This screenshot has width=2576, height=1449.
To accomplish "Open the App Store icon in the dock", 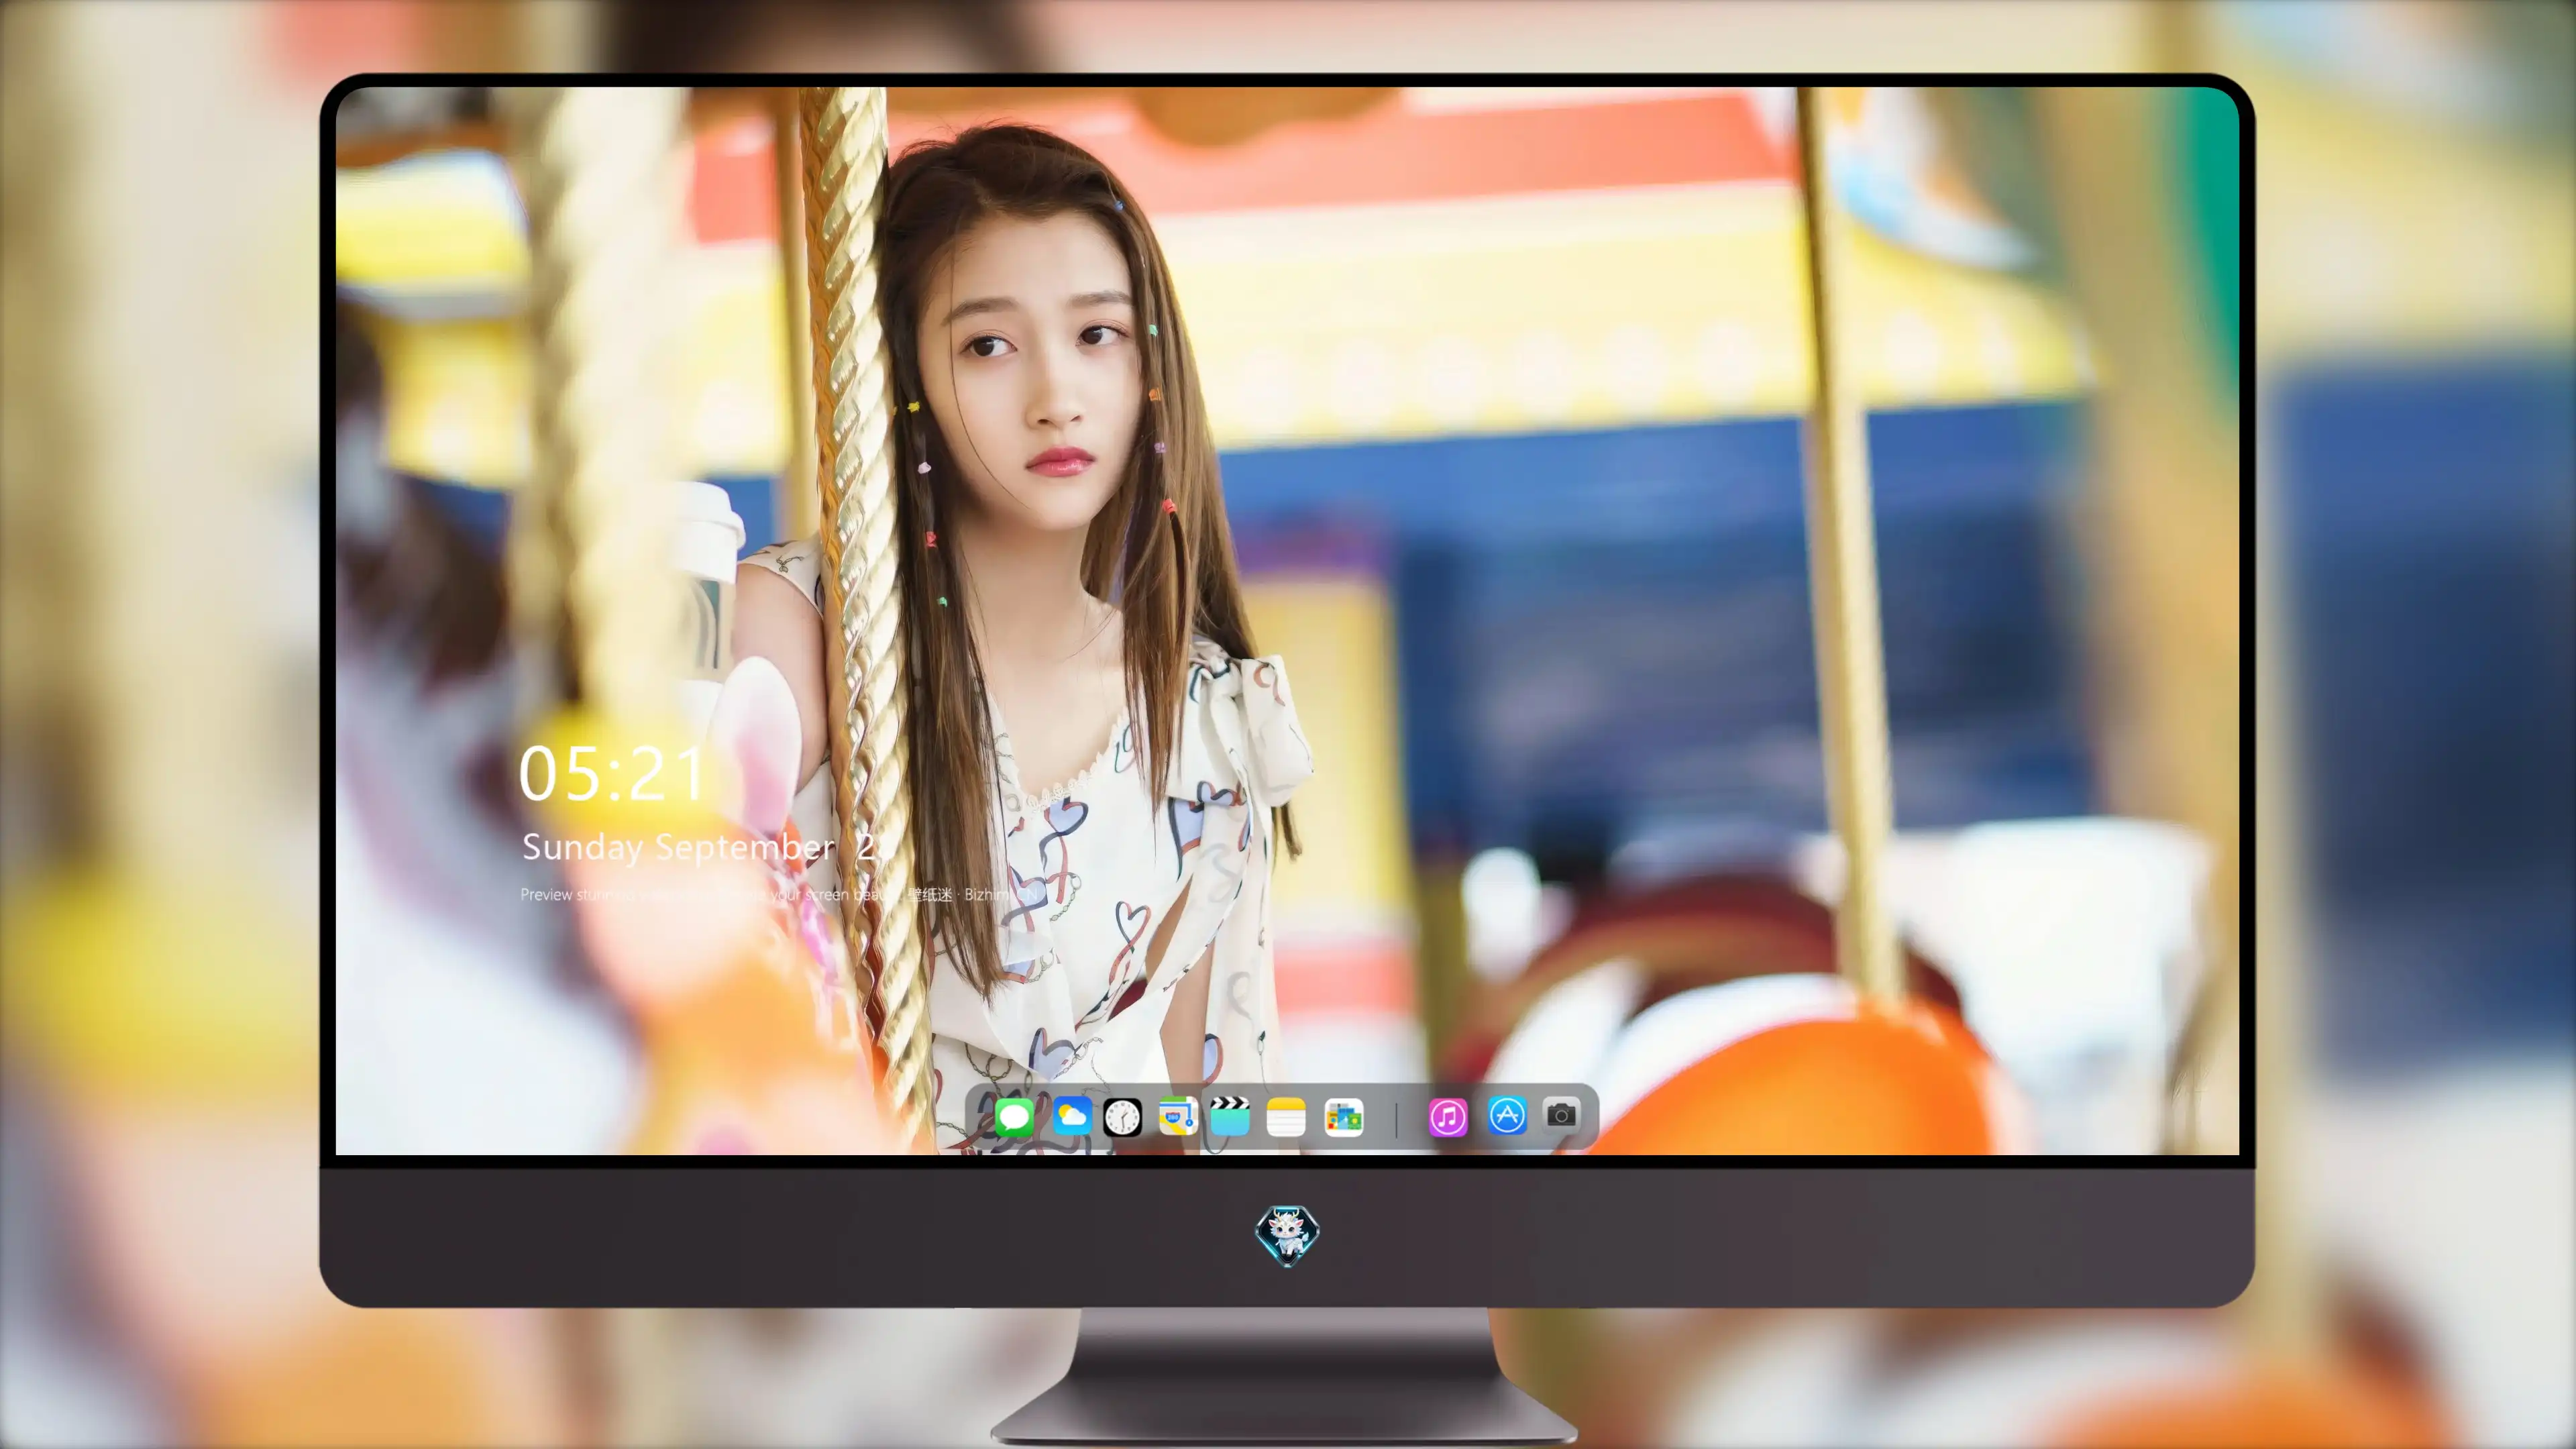I will 1507,1115.
